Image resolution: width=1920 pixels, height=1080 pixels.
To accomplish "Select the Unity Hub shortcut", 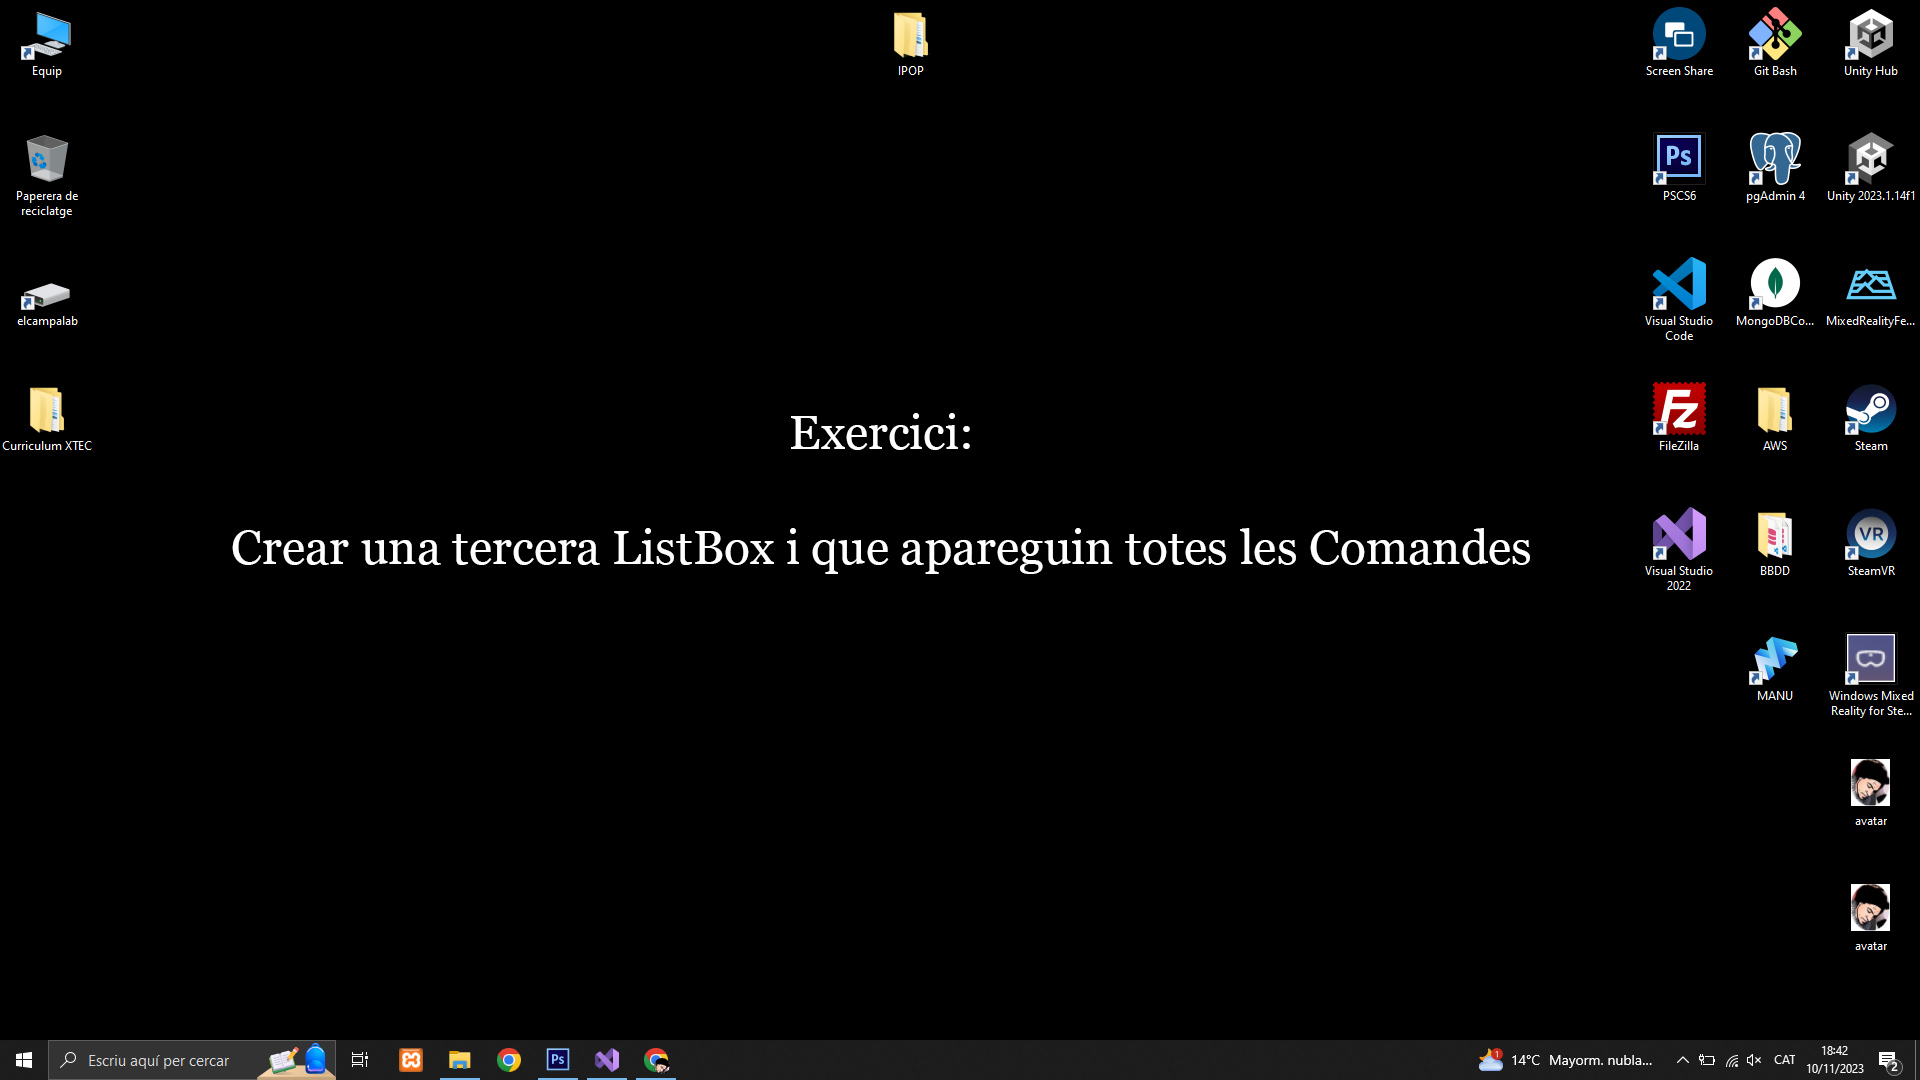I will [1870, 35].
